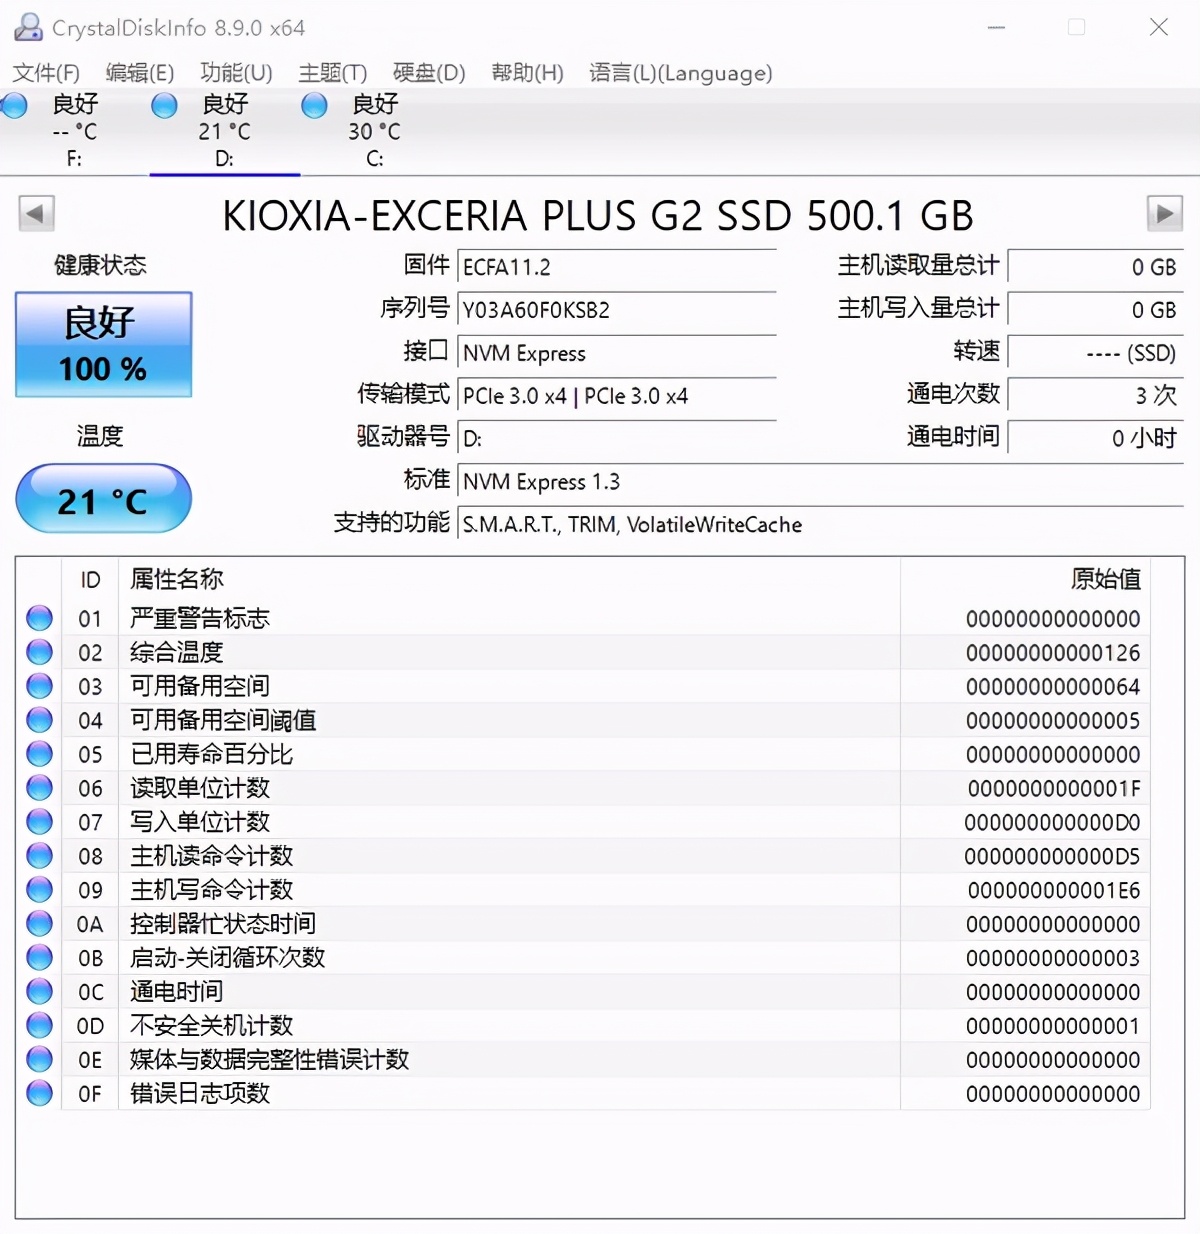Viewport: 1200px width, 1234px height.
Task: Open the 帮助(H) menu
Action: pos(527,73)
